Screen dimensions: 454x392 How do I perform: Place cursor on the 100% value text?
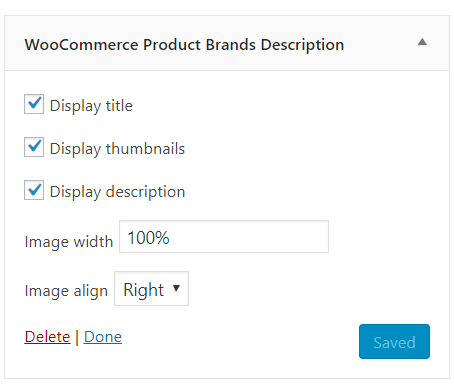pos(148,238)
